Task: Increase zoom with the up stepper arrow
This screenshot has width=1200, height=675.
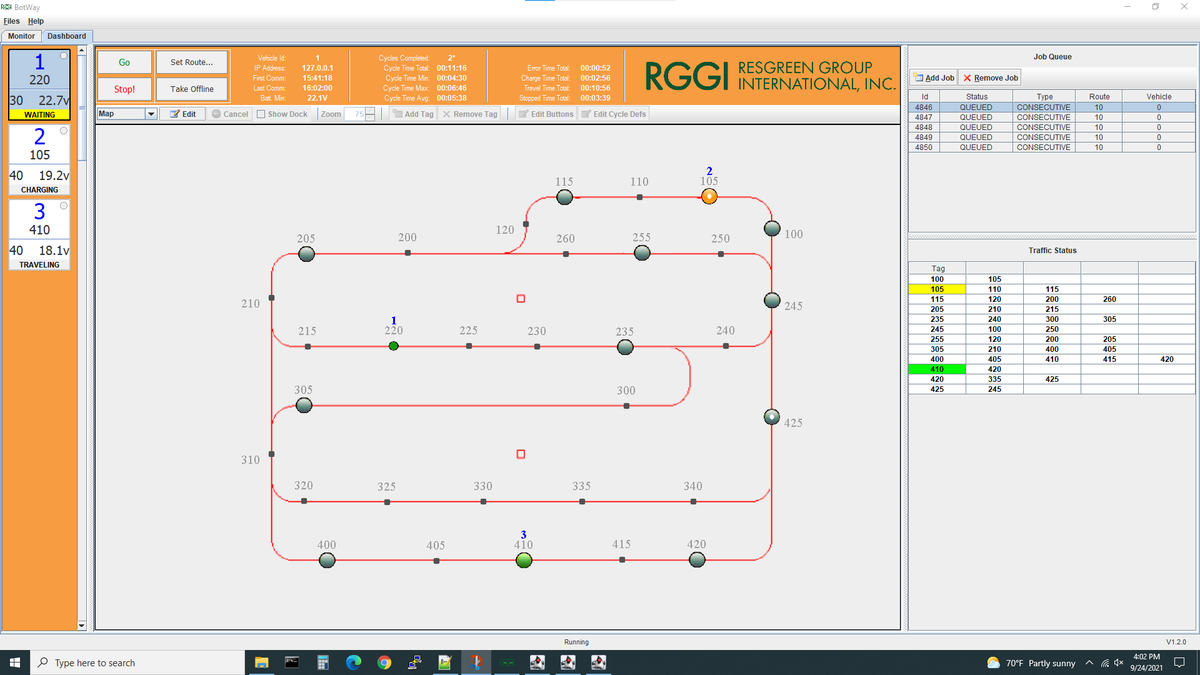Action: (x=369, y=111)
